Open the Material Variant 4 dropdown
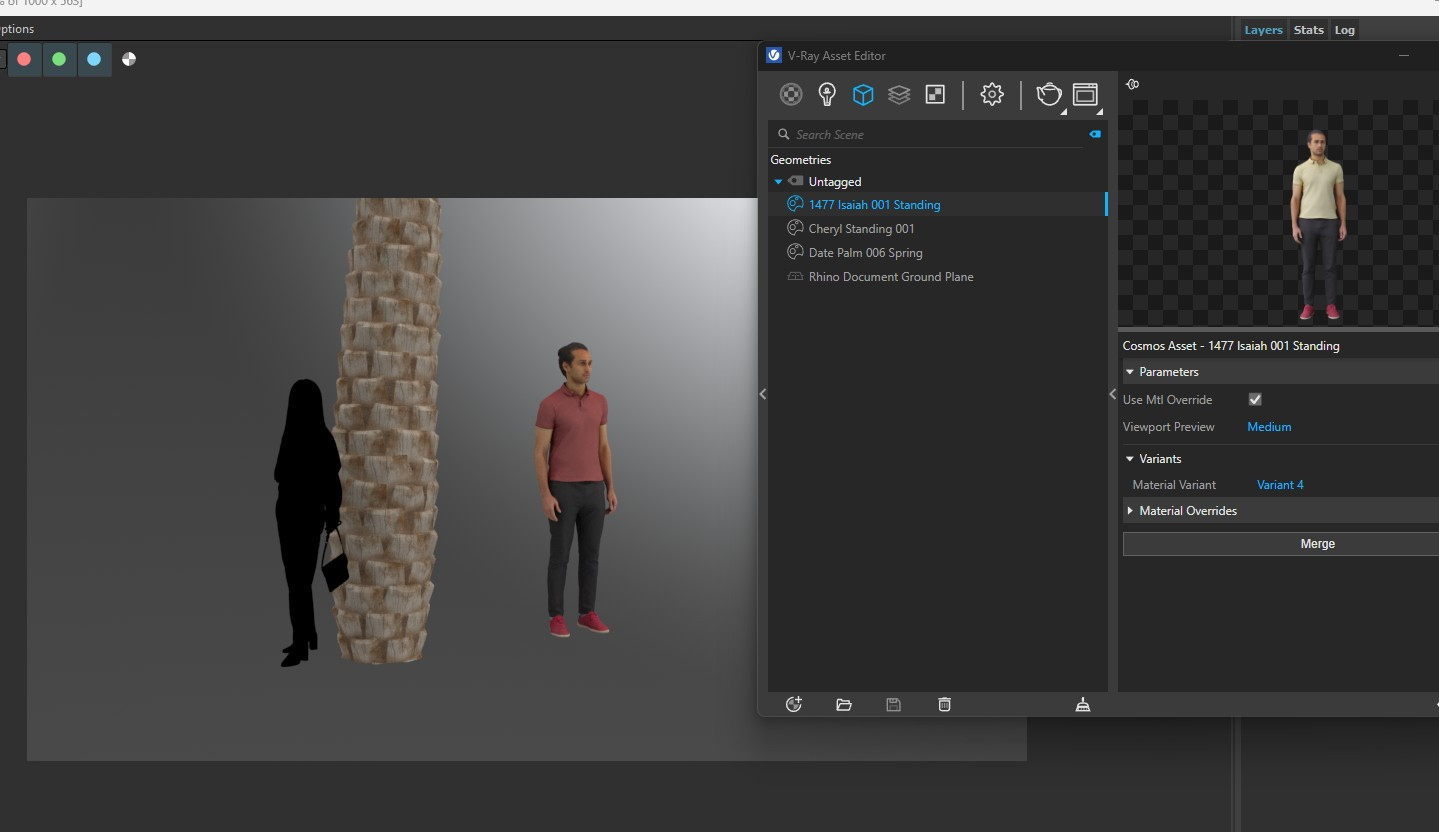Image resolution: width=1439 pixels, height=832 pixels. (x=1280, y=485)
